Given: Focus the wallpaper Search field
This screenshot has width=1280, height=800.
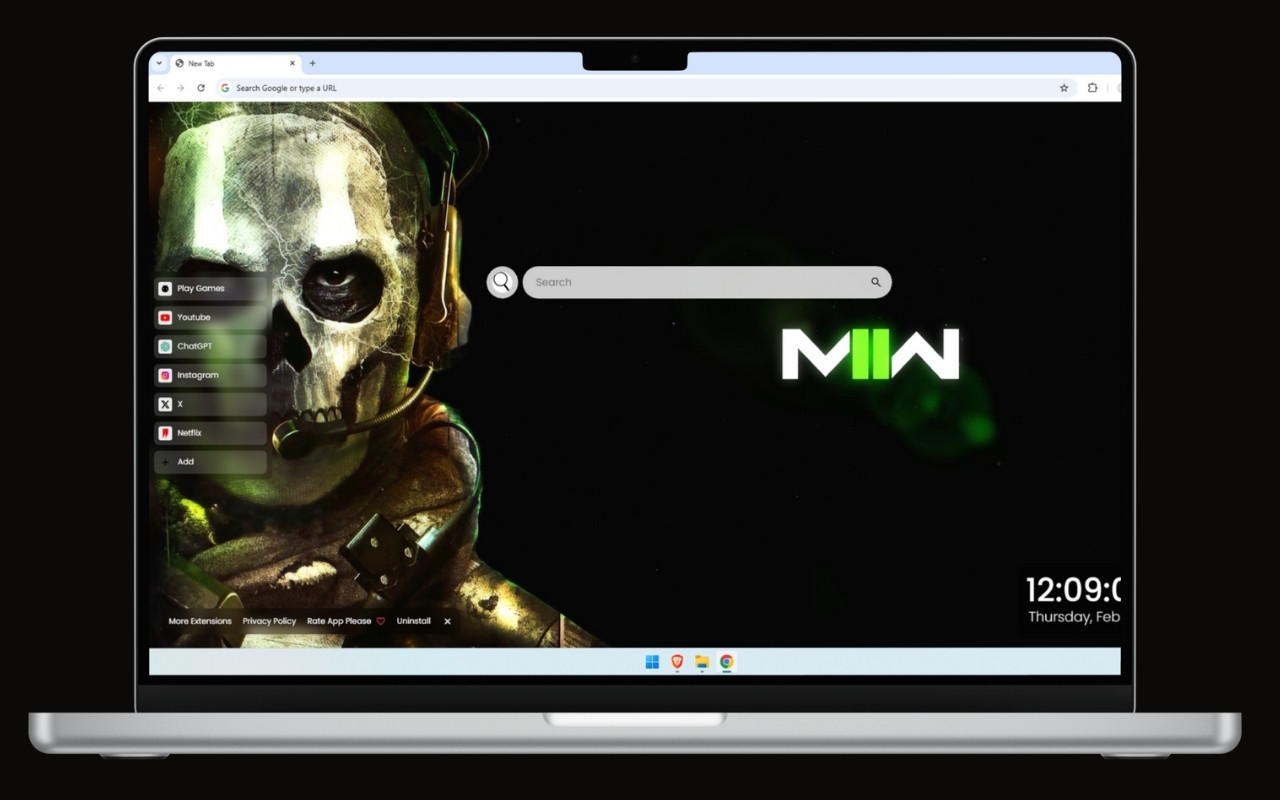Looking at the screenshot, I should (x=706, y=282).
